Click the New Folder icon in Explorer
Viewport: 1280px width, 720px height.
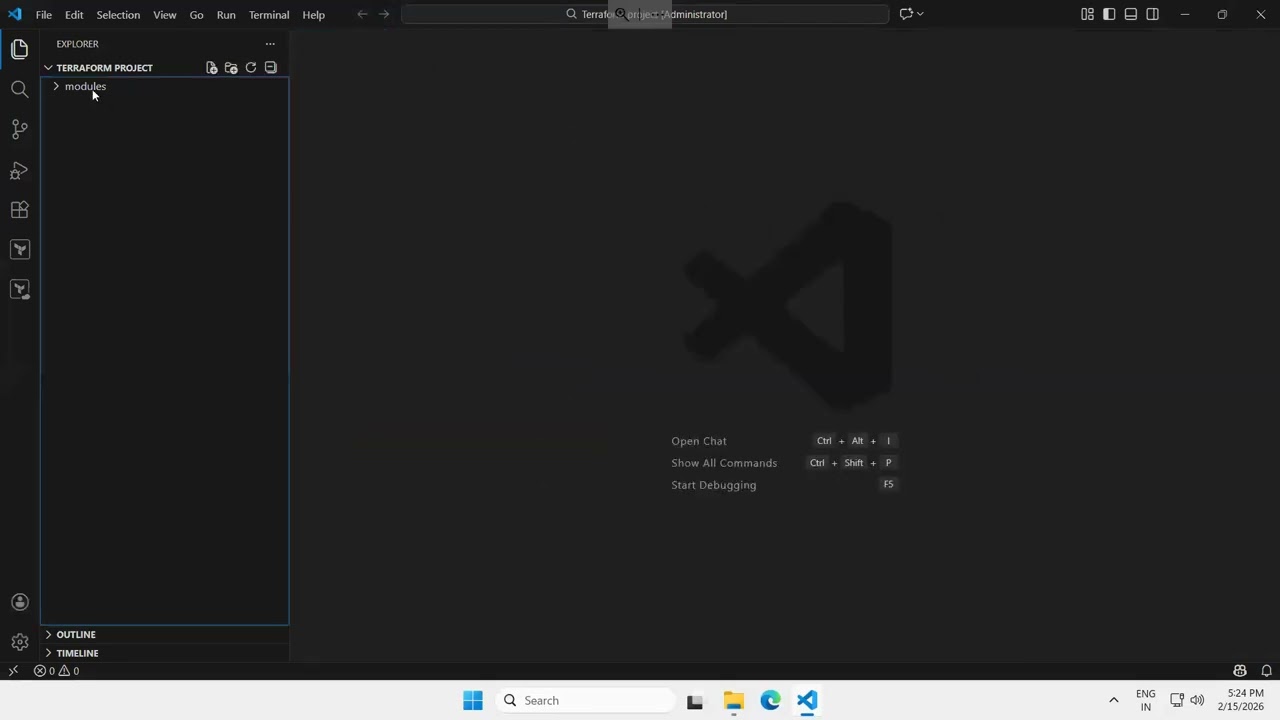click(x=231, y=68)
